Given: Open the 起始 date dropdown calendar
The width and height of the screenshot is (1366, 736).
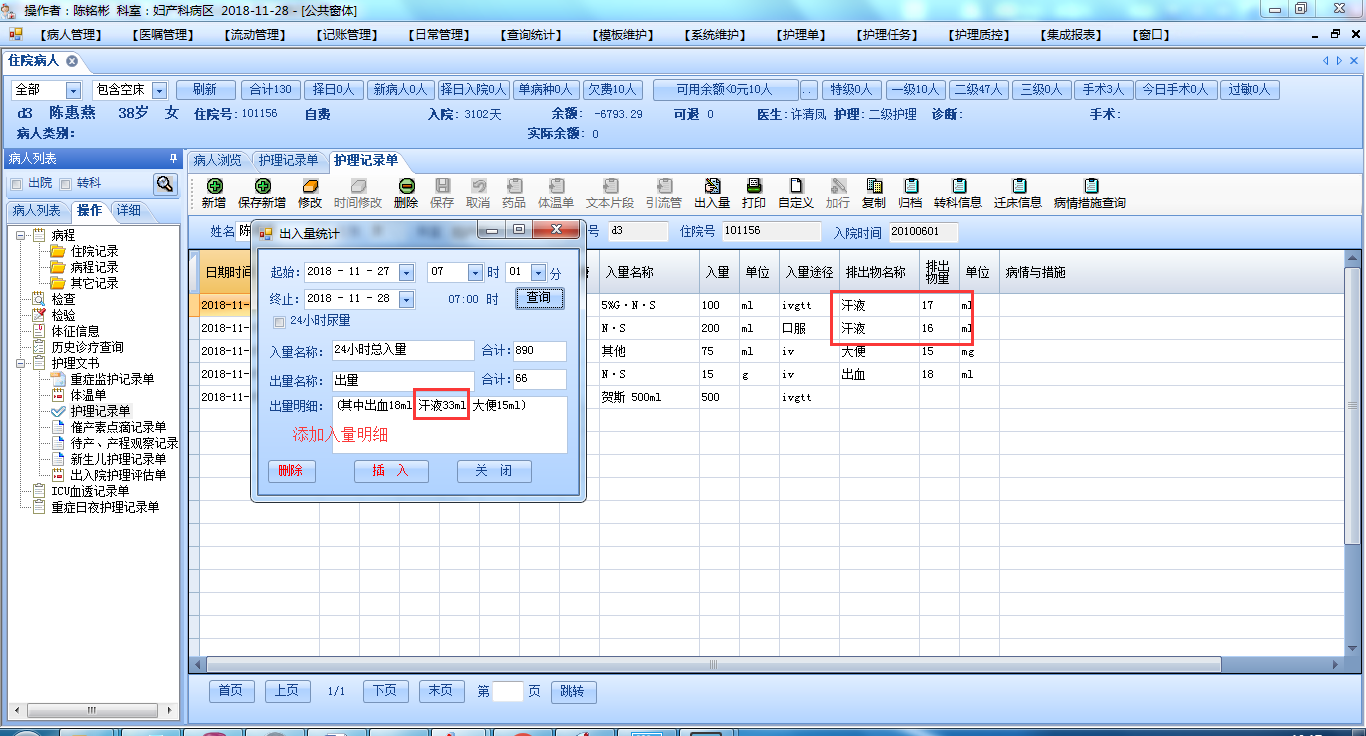Looking at the screenshot, I should (x=406, y=272).
